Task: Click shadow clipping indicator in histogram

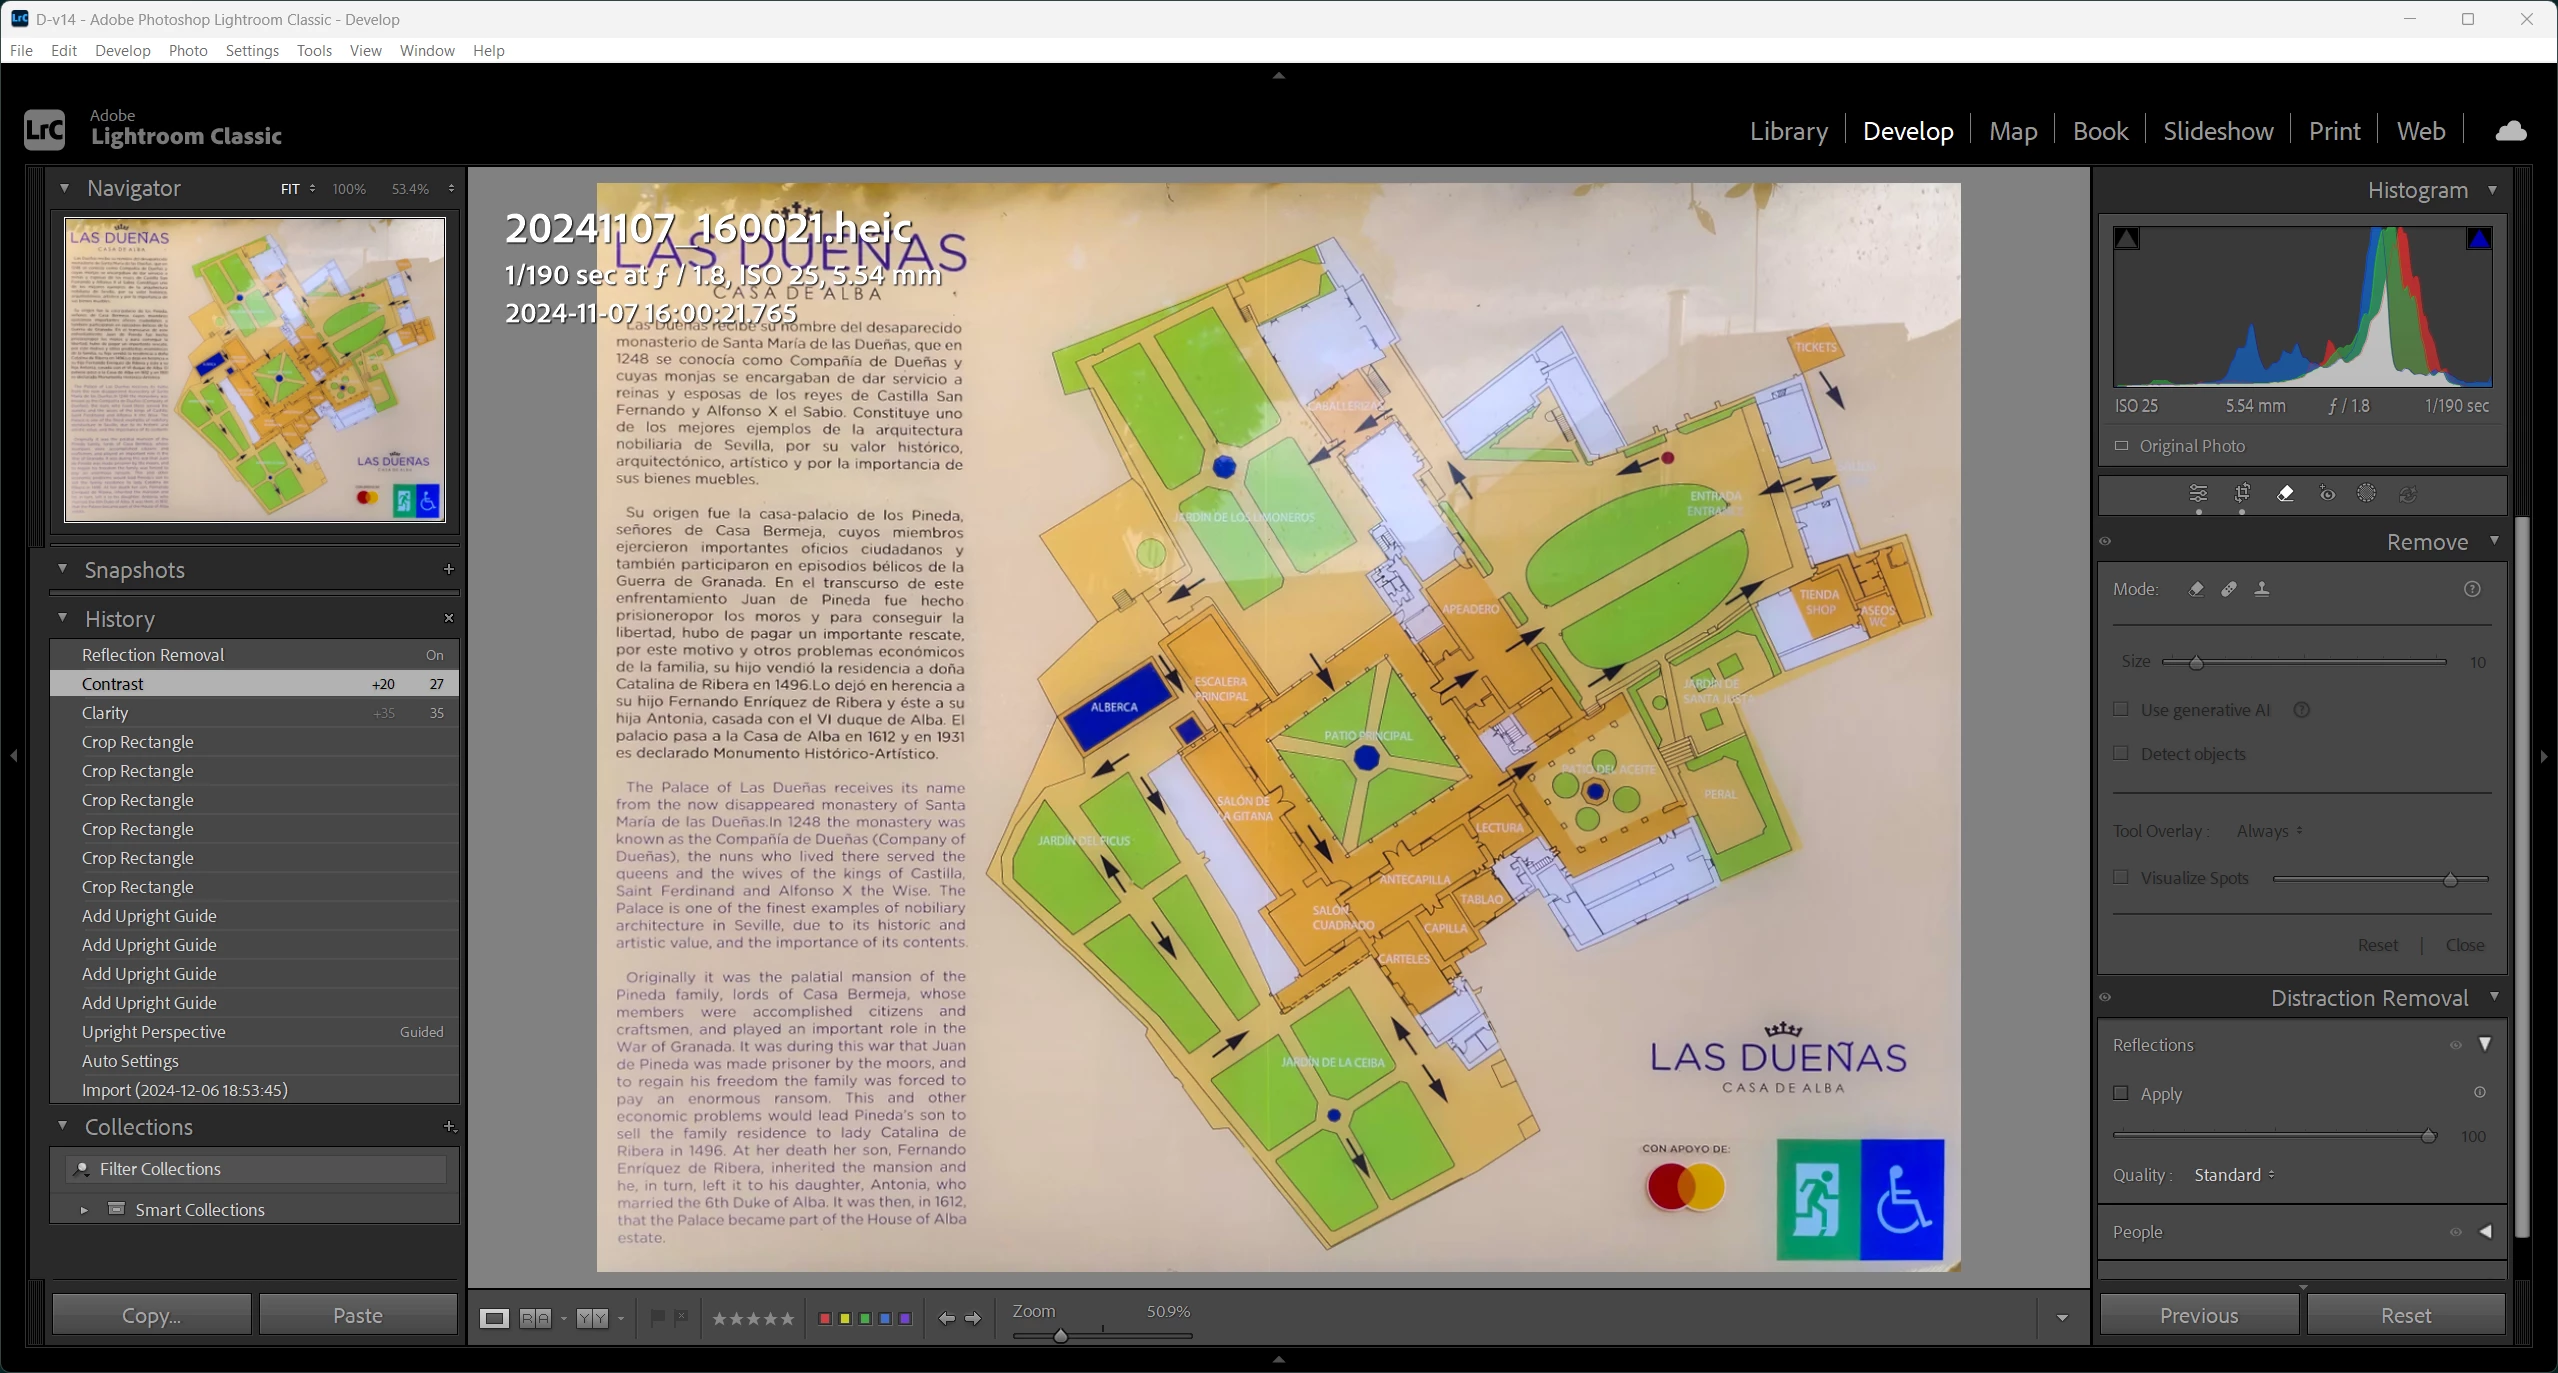Action: click(x=2127, y=239)
